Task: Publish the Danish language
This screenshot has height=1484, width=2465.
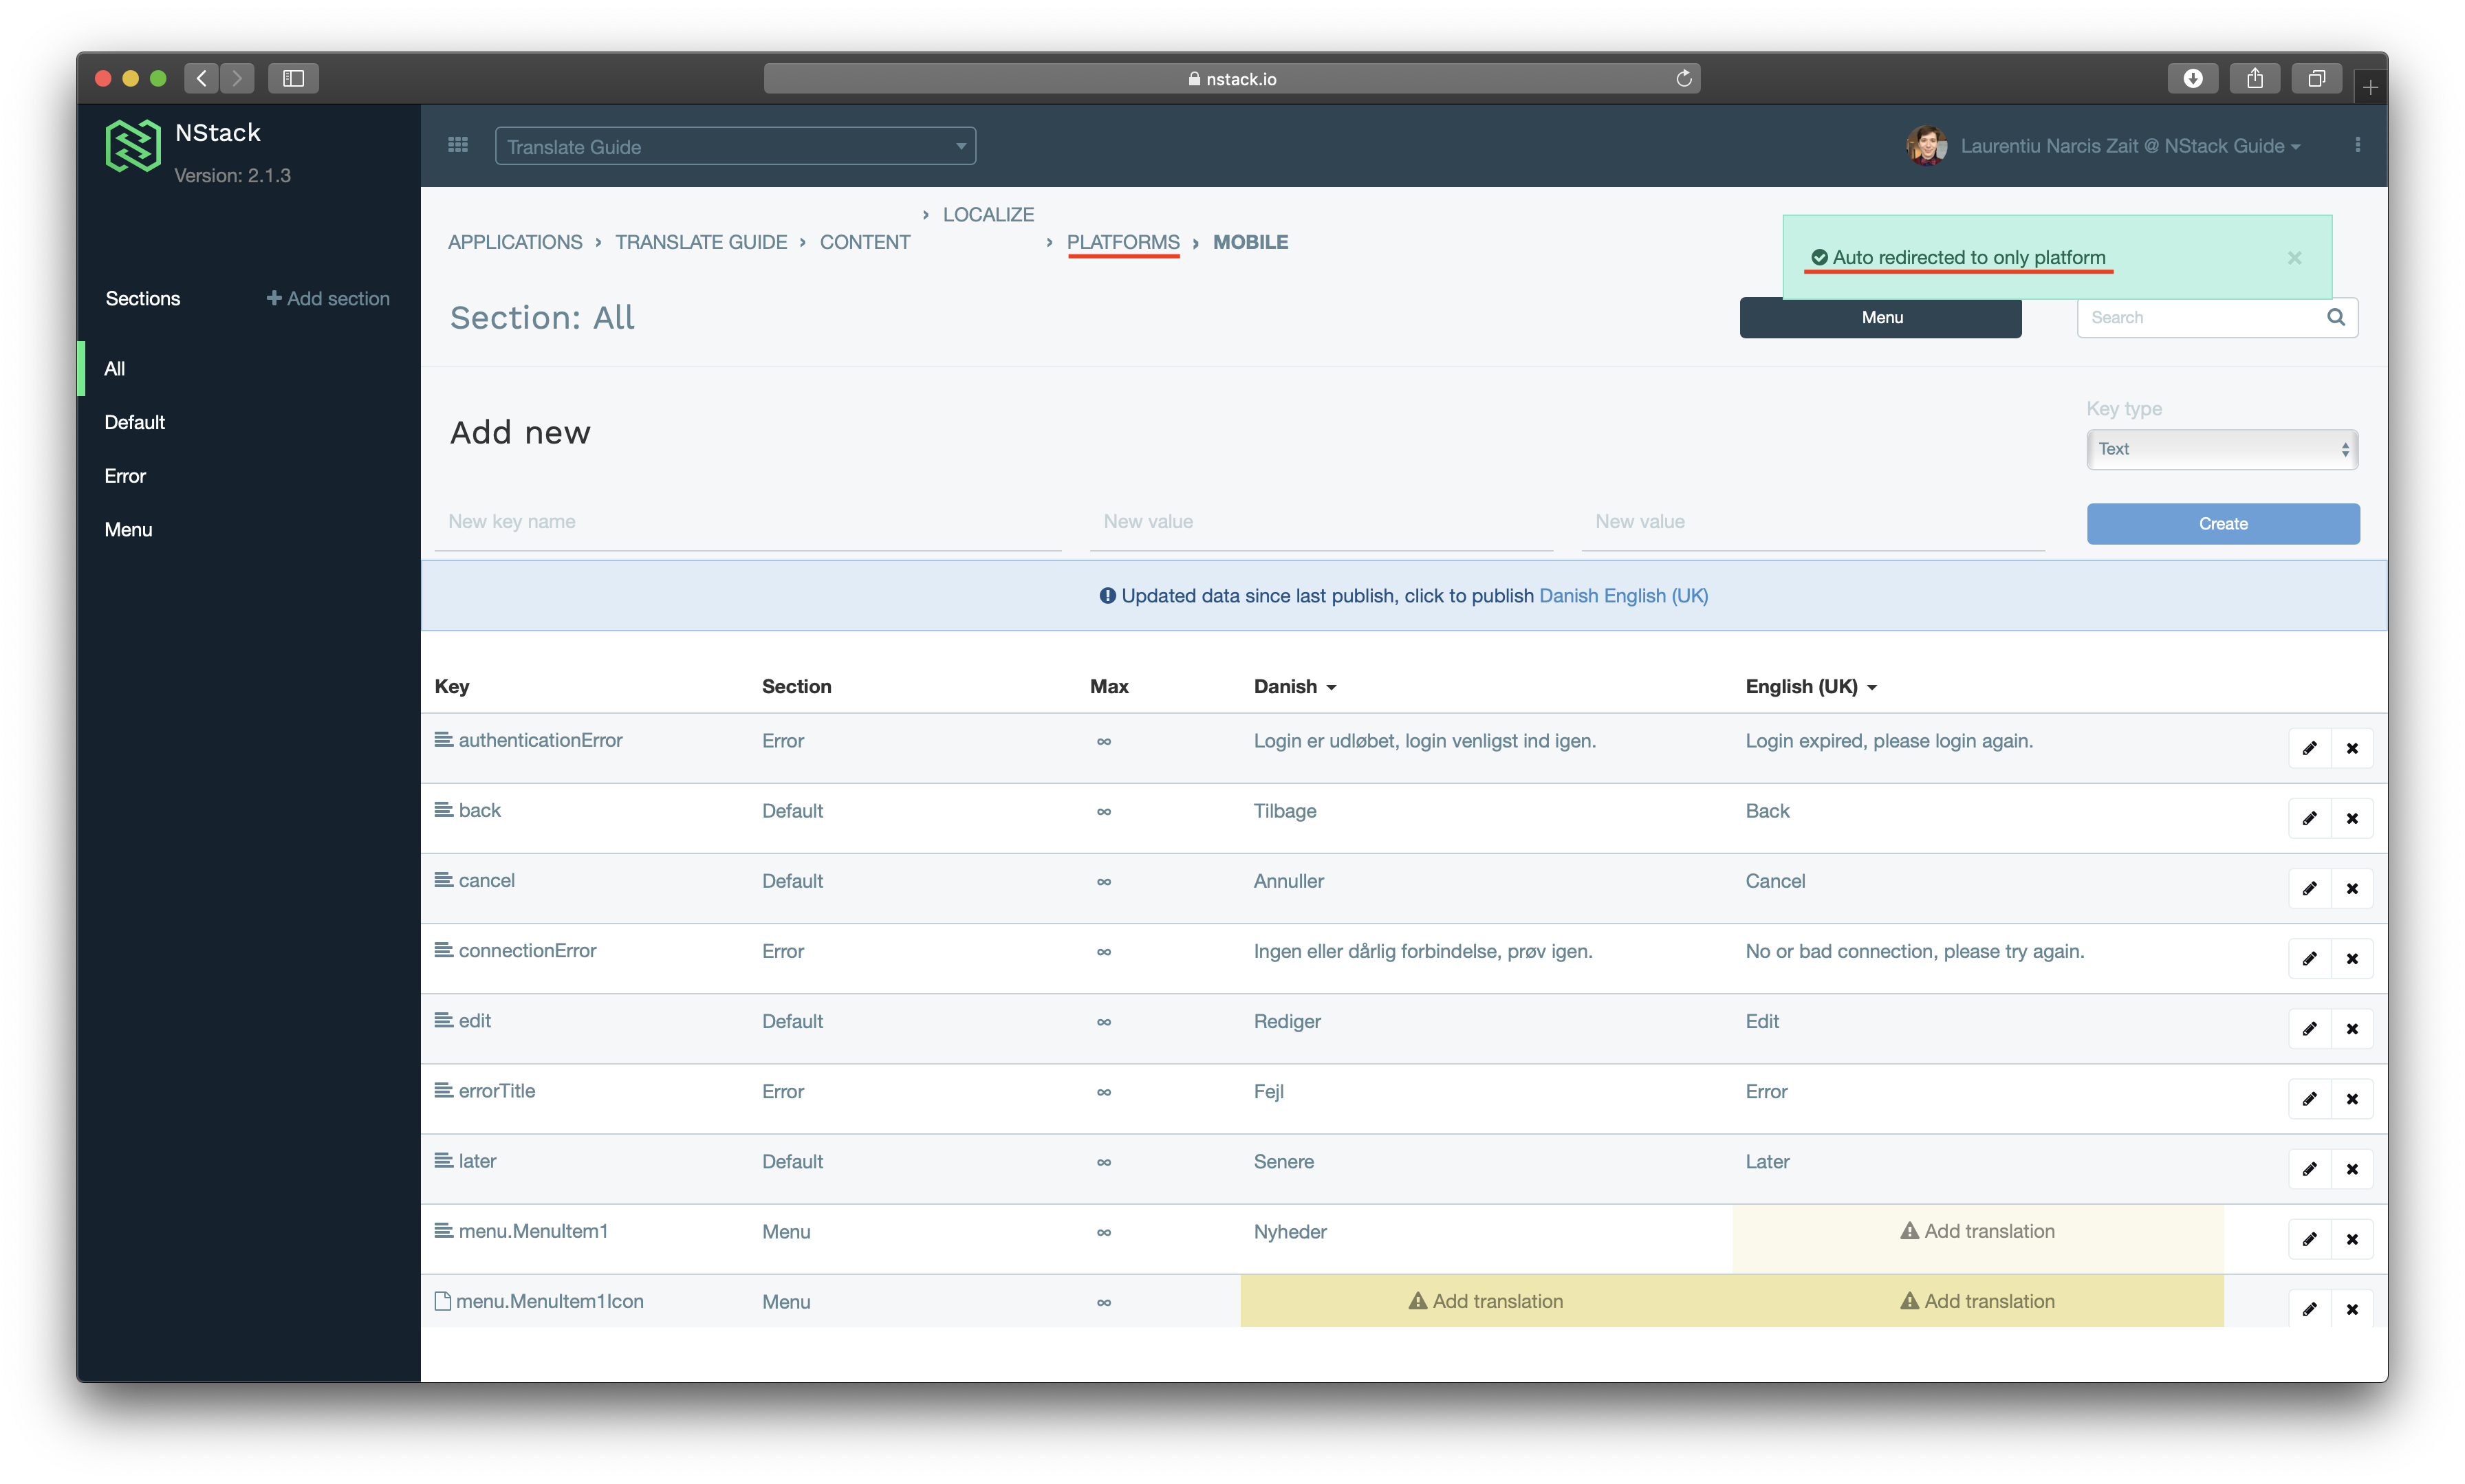Action: coord(1568,596)
